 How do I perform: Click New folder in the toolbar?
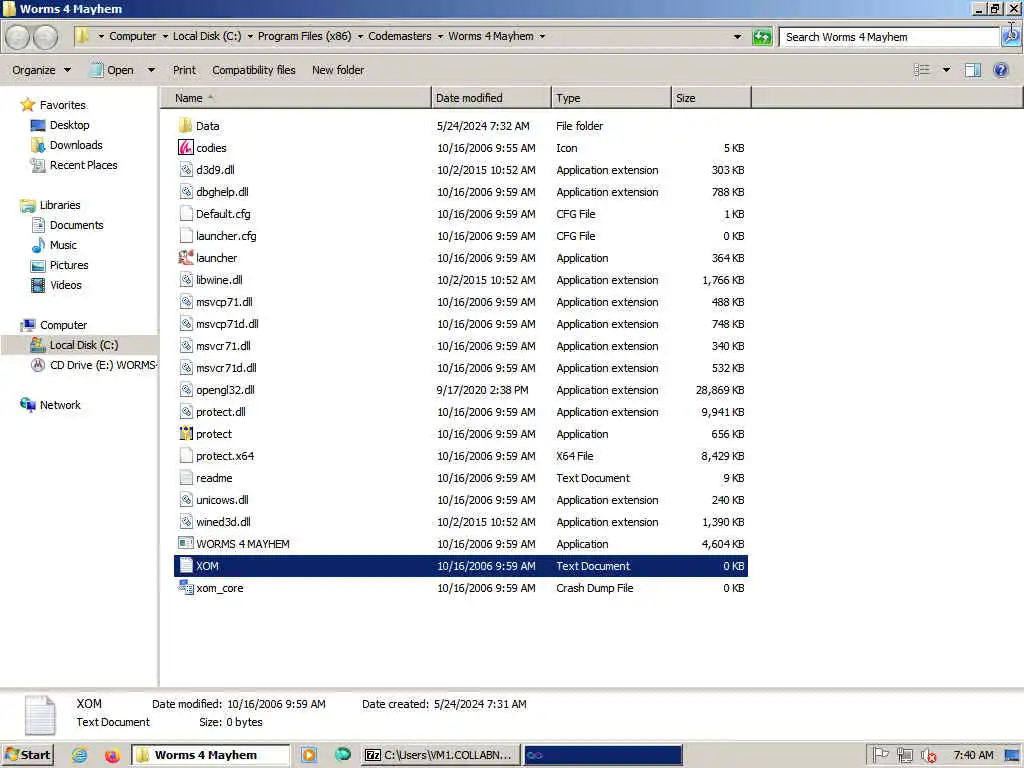coord(338,70)
